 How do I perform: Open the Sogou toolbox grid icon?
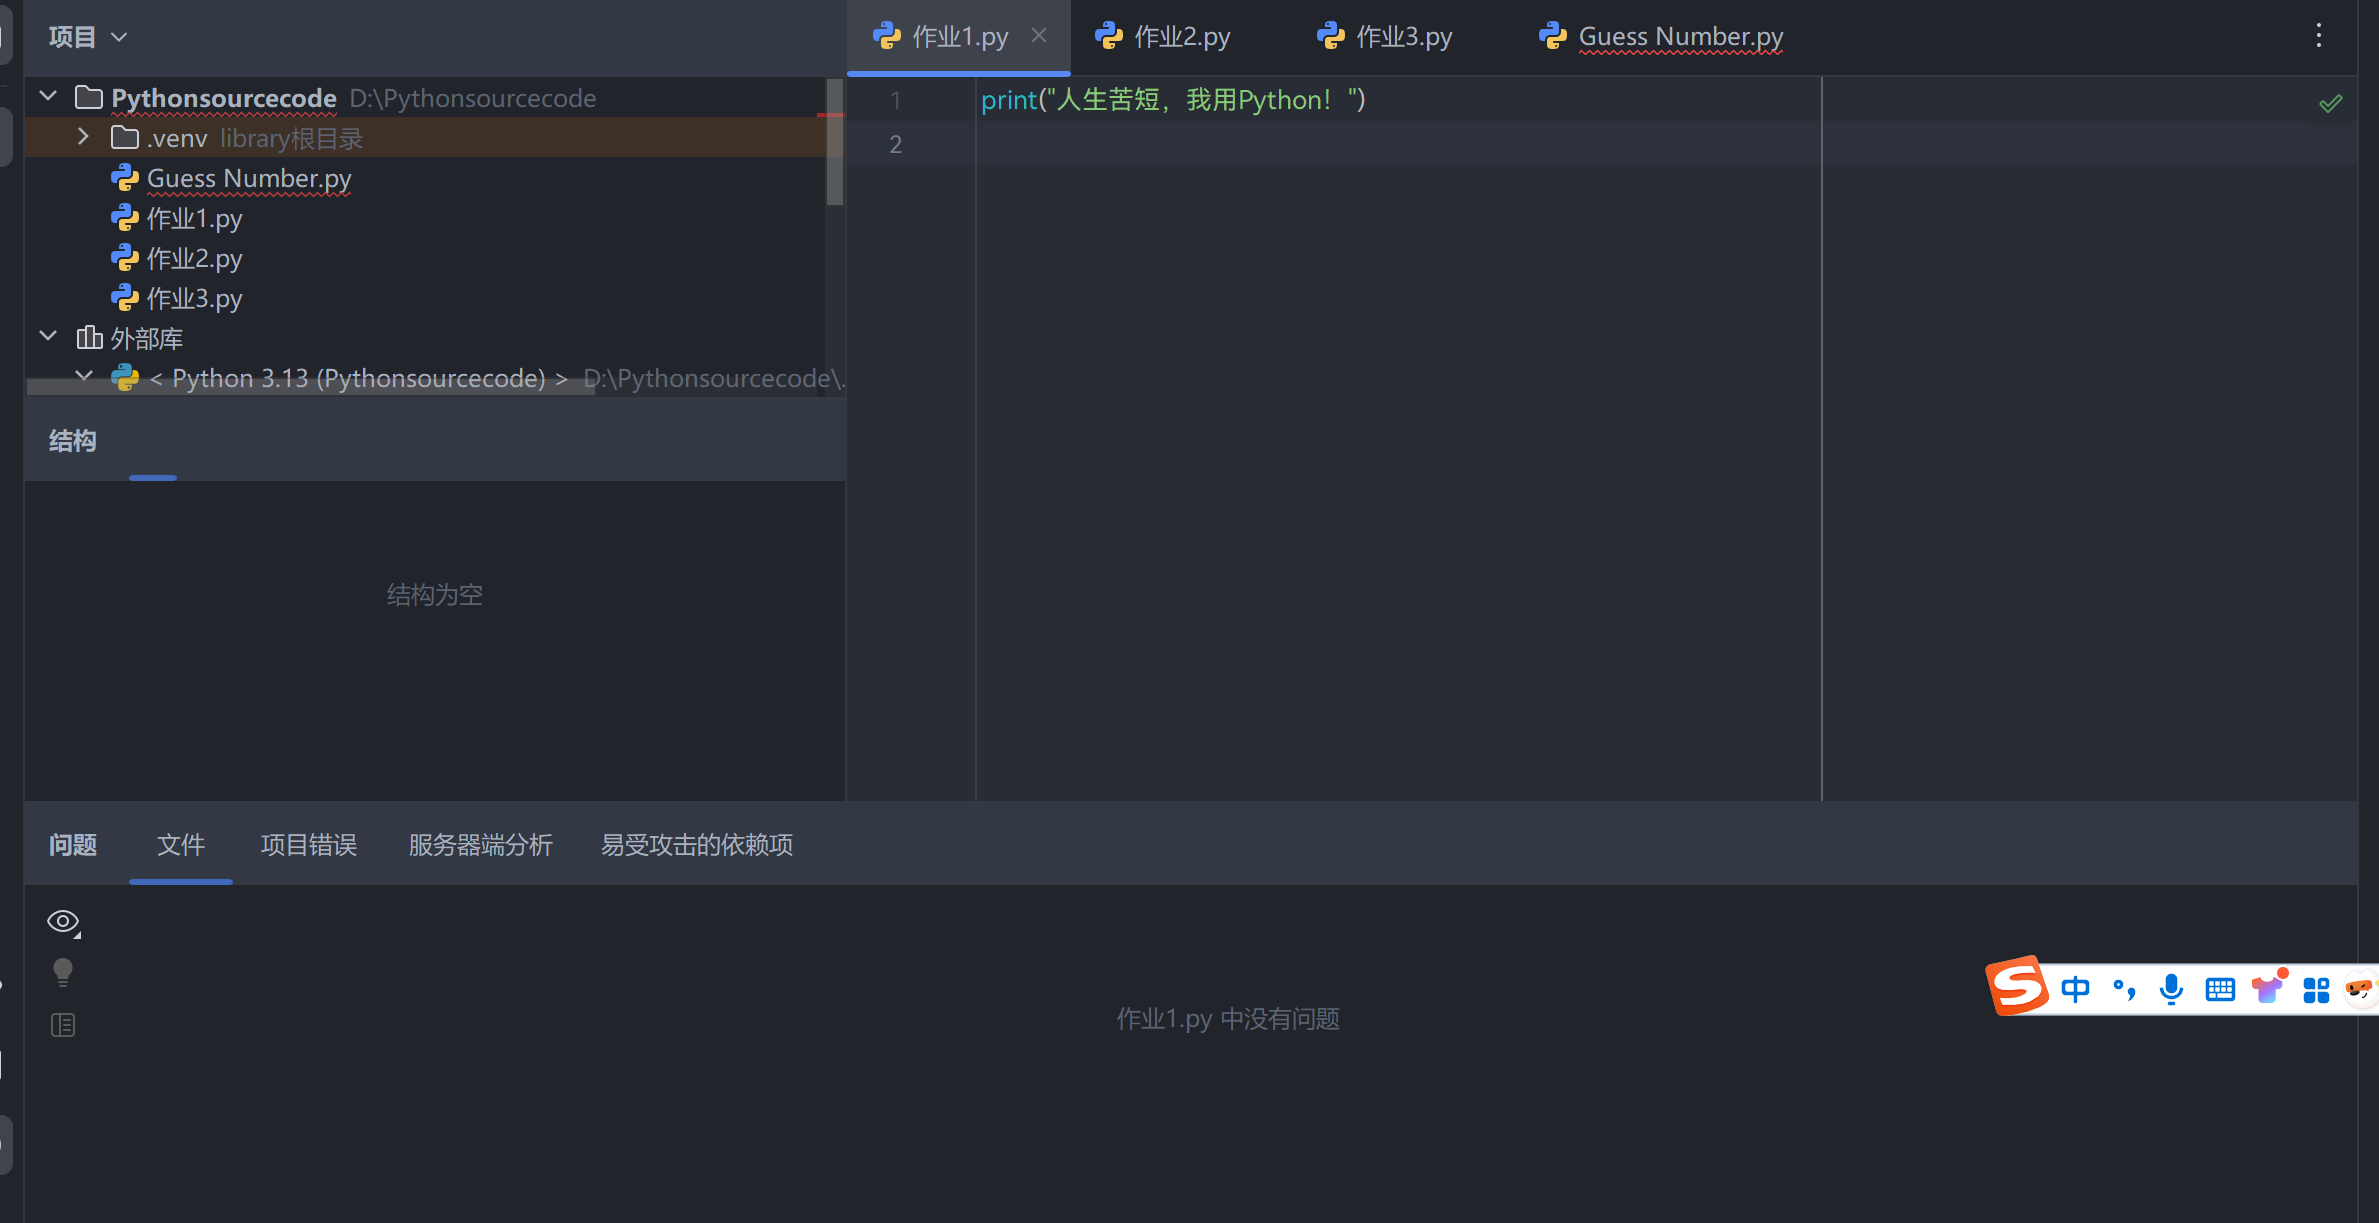coord(2316,990)
